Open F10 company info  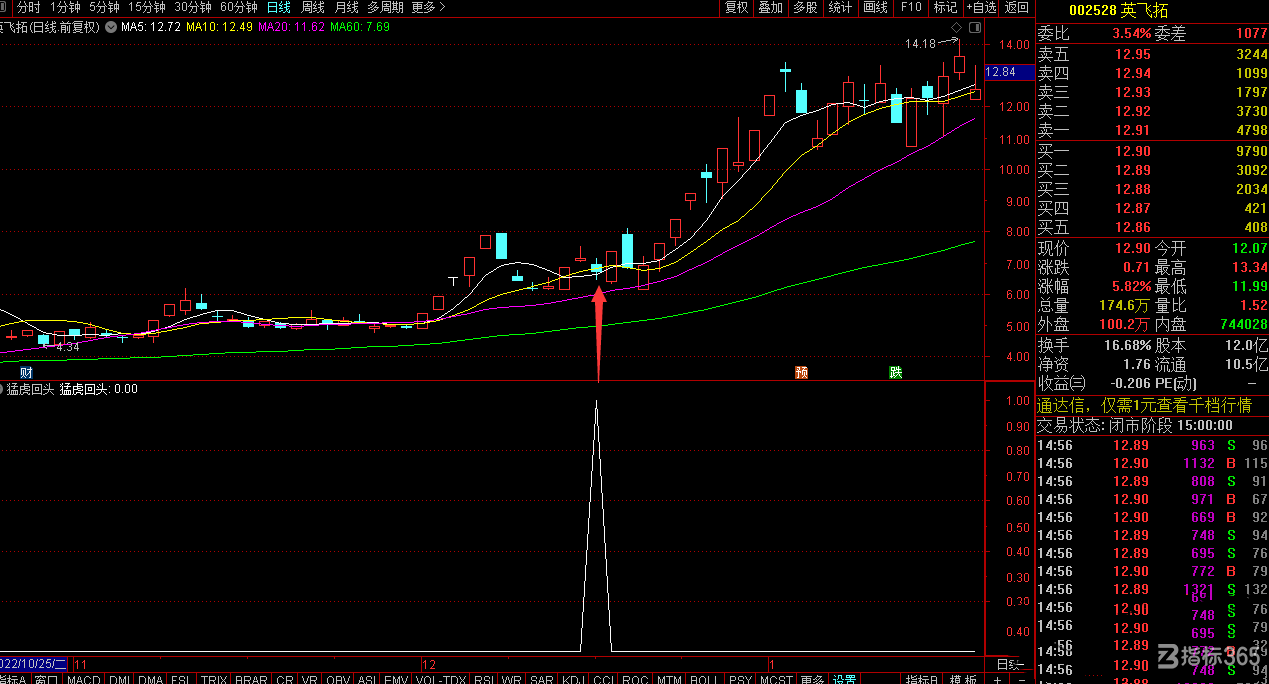pyautogui.click(x=911, y=7)
